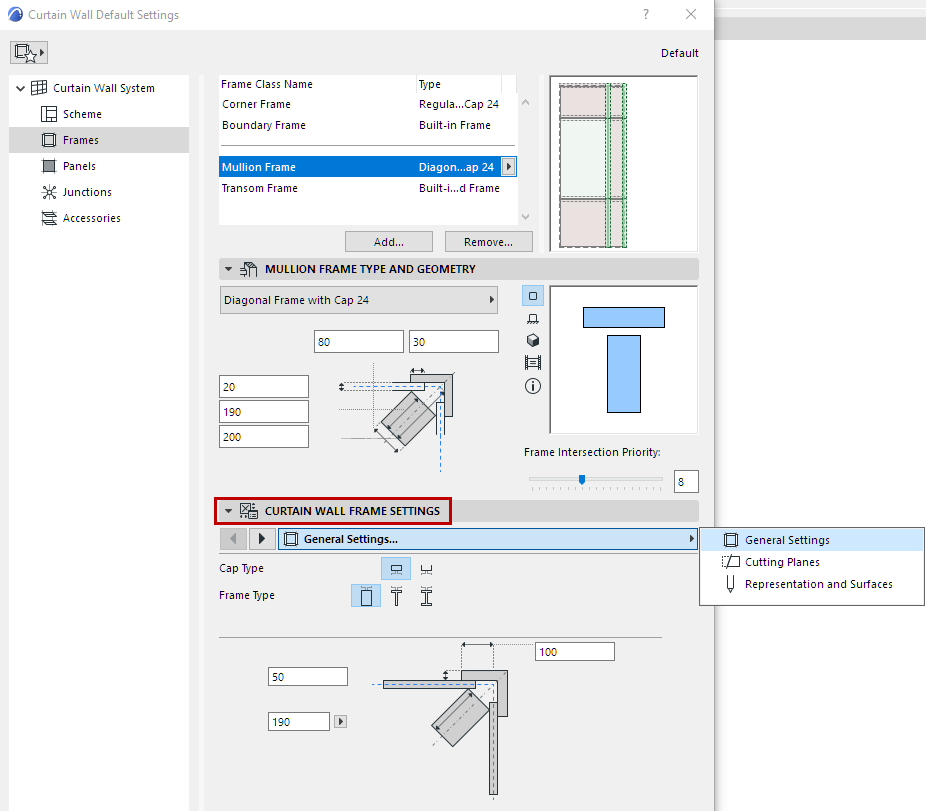Screen dimensions: 926x811
Task: Choose Representation and Surfaces in the popup menu
Action: tap(811, 584)
